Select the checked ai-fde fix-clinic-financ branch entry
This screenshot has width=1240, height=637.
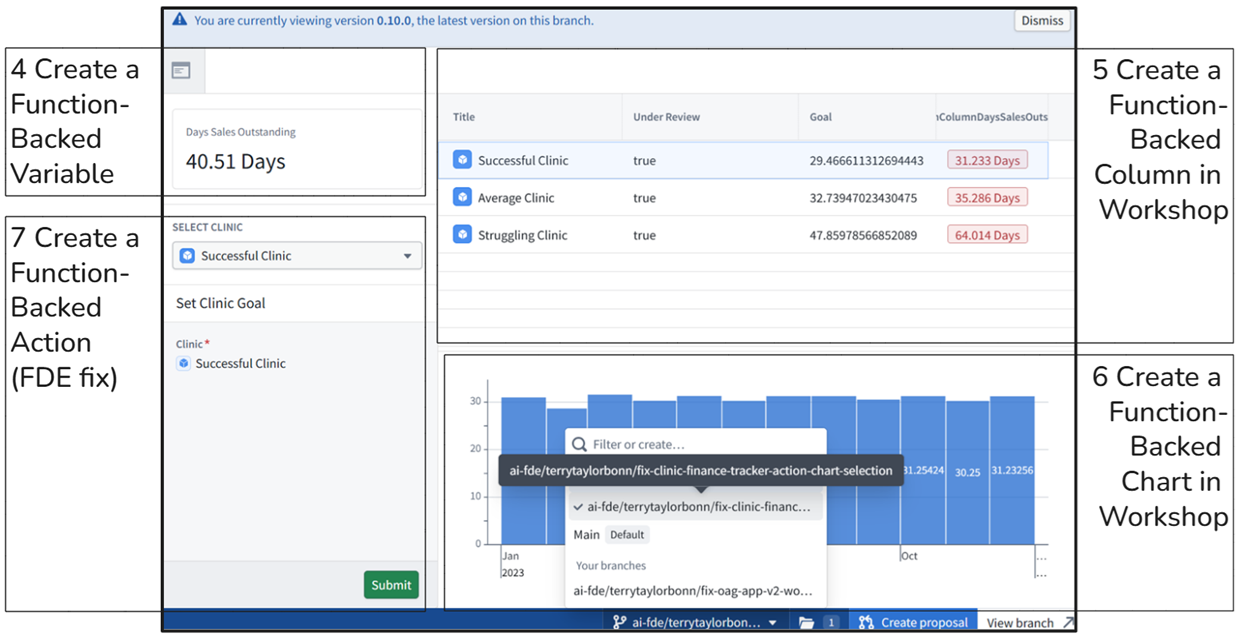pyautogui.click(x=696, y=507)
